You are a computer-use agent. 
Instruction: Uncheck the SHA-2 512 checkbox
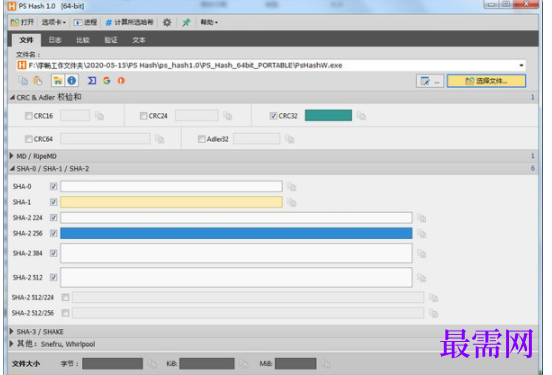click(x=54, y=277)
